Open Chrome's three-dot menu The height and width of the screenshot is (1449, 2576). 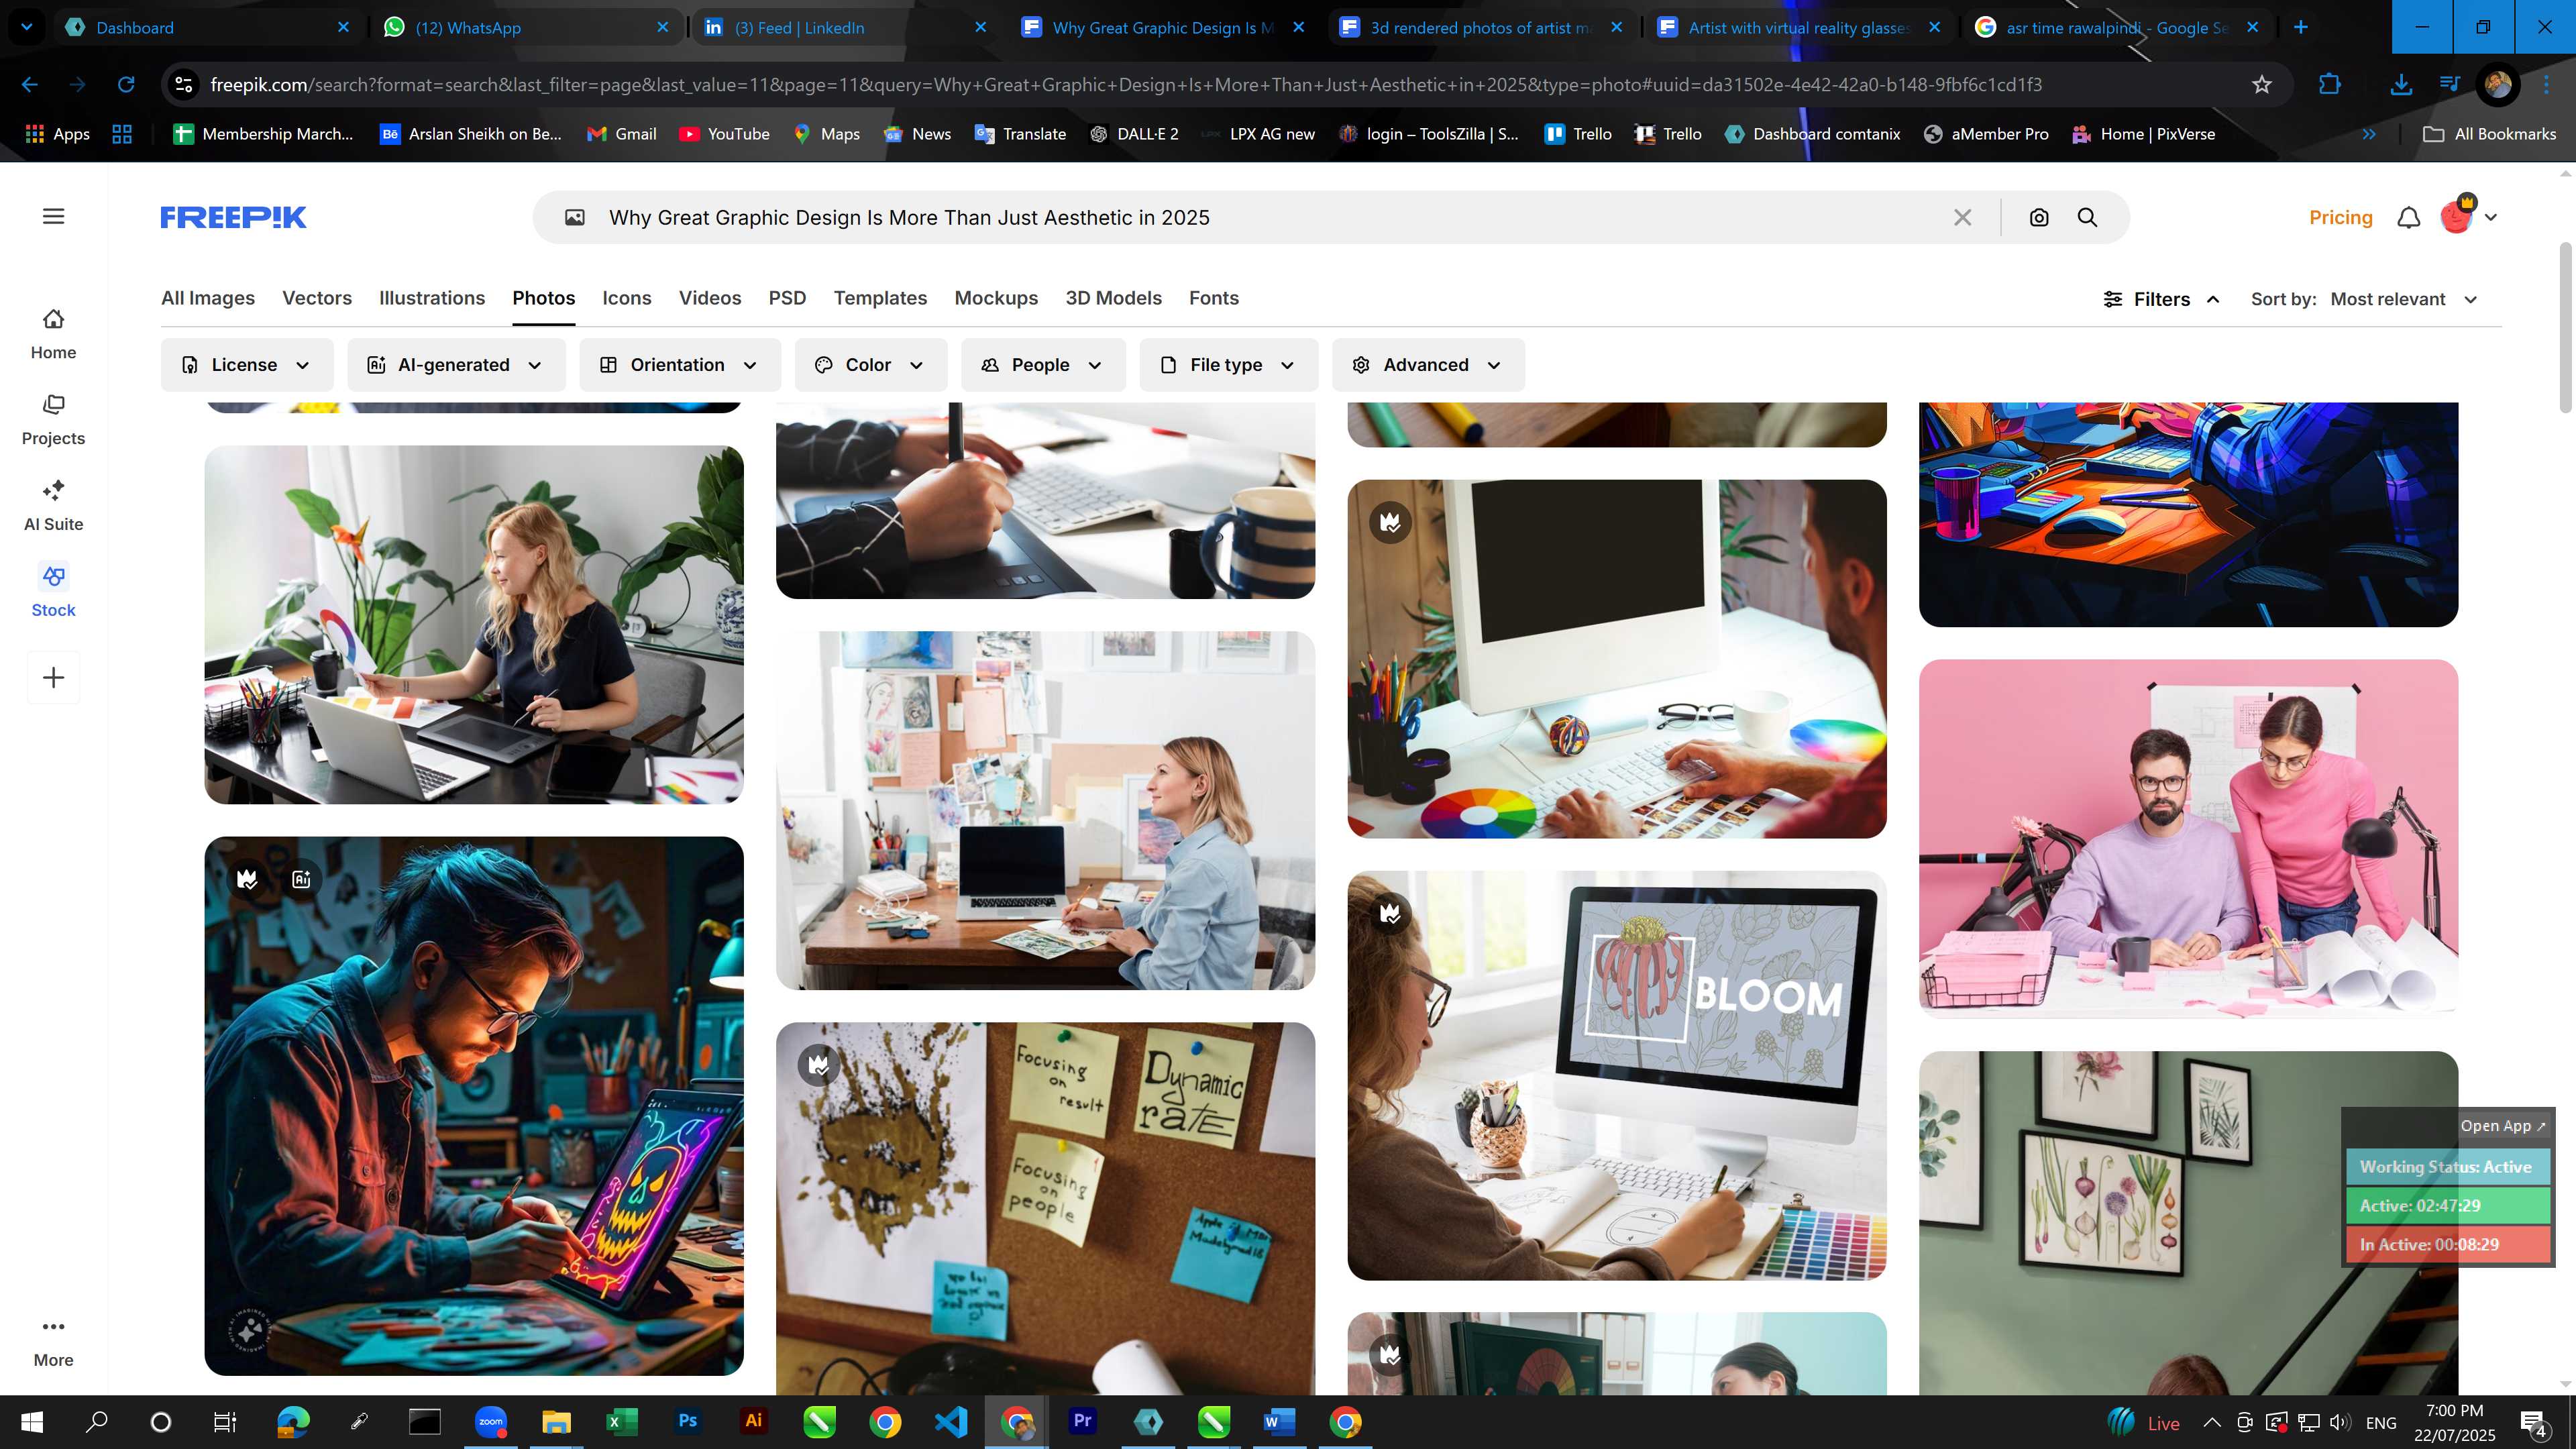pos(2546,85)
